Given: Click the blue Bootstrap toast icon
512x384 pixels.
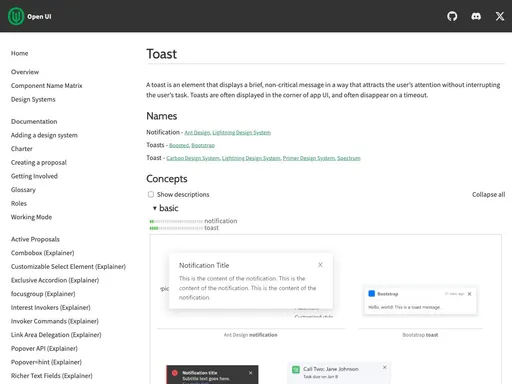Looking at the screenshot, I should coord(372,294).
